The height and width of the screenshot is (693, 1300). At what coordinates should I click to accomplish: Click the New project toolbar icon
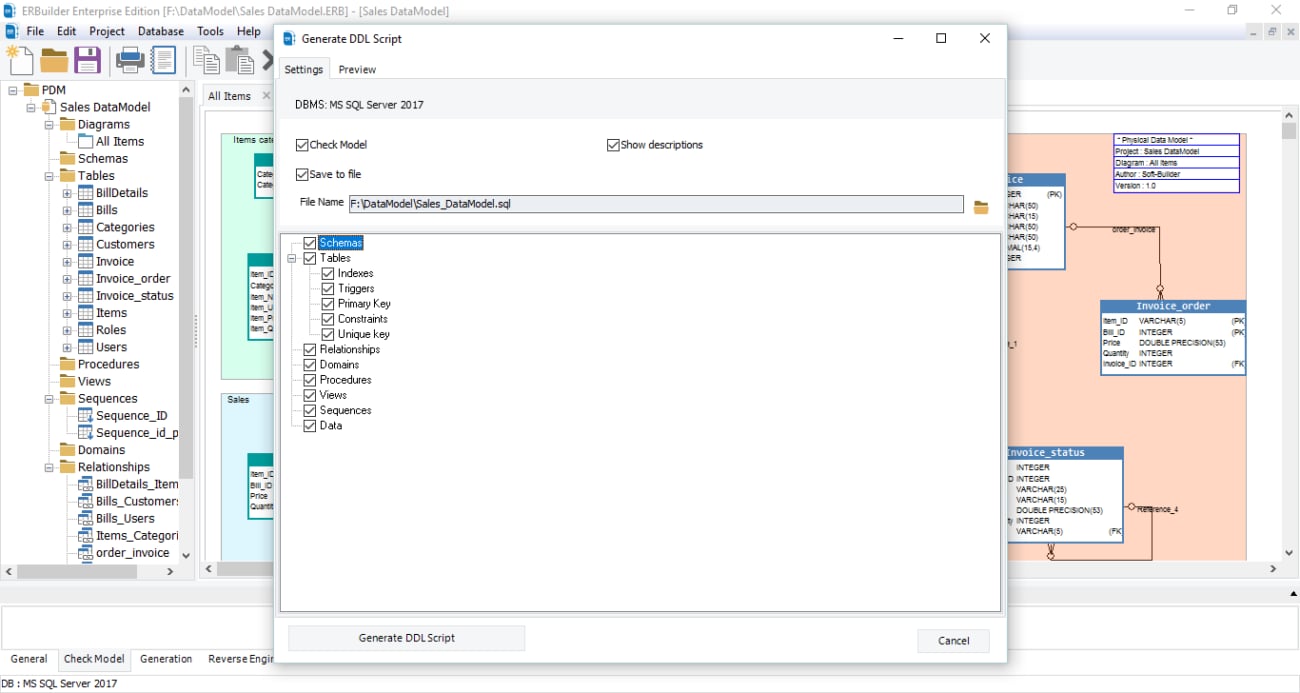tap(20, 61)
